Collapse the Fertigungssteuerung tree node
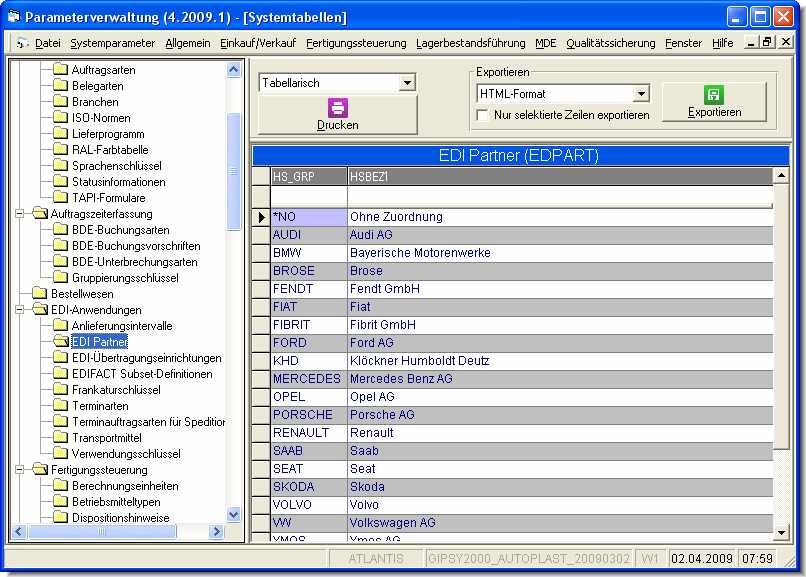806x577 pixels. point(20,469)
